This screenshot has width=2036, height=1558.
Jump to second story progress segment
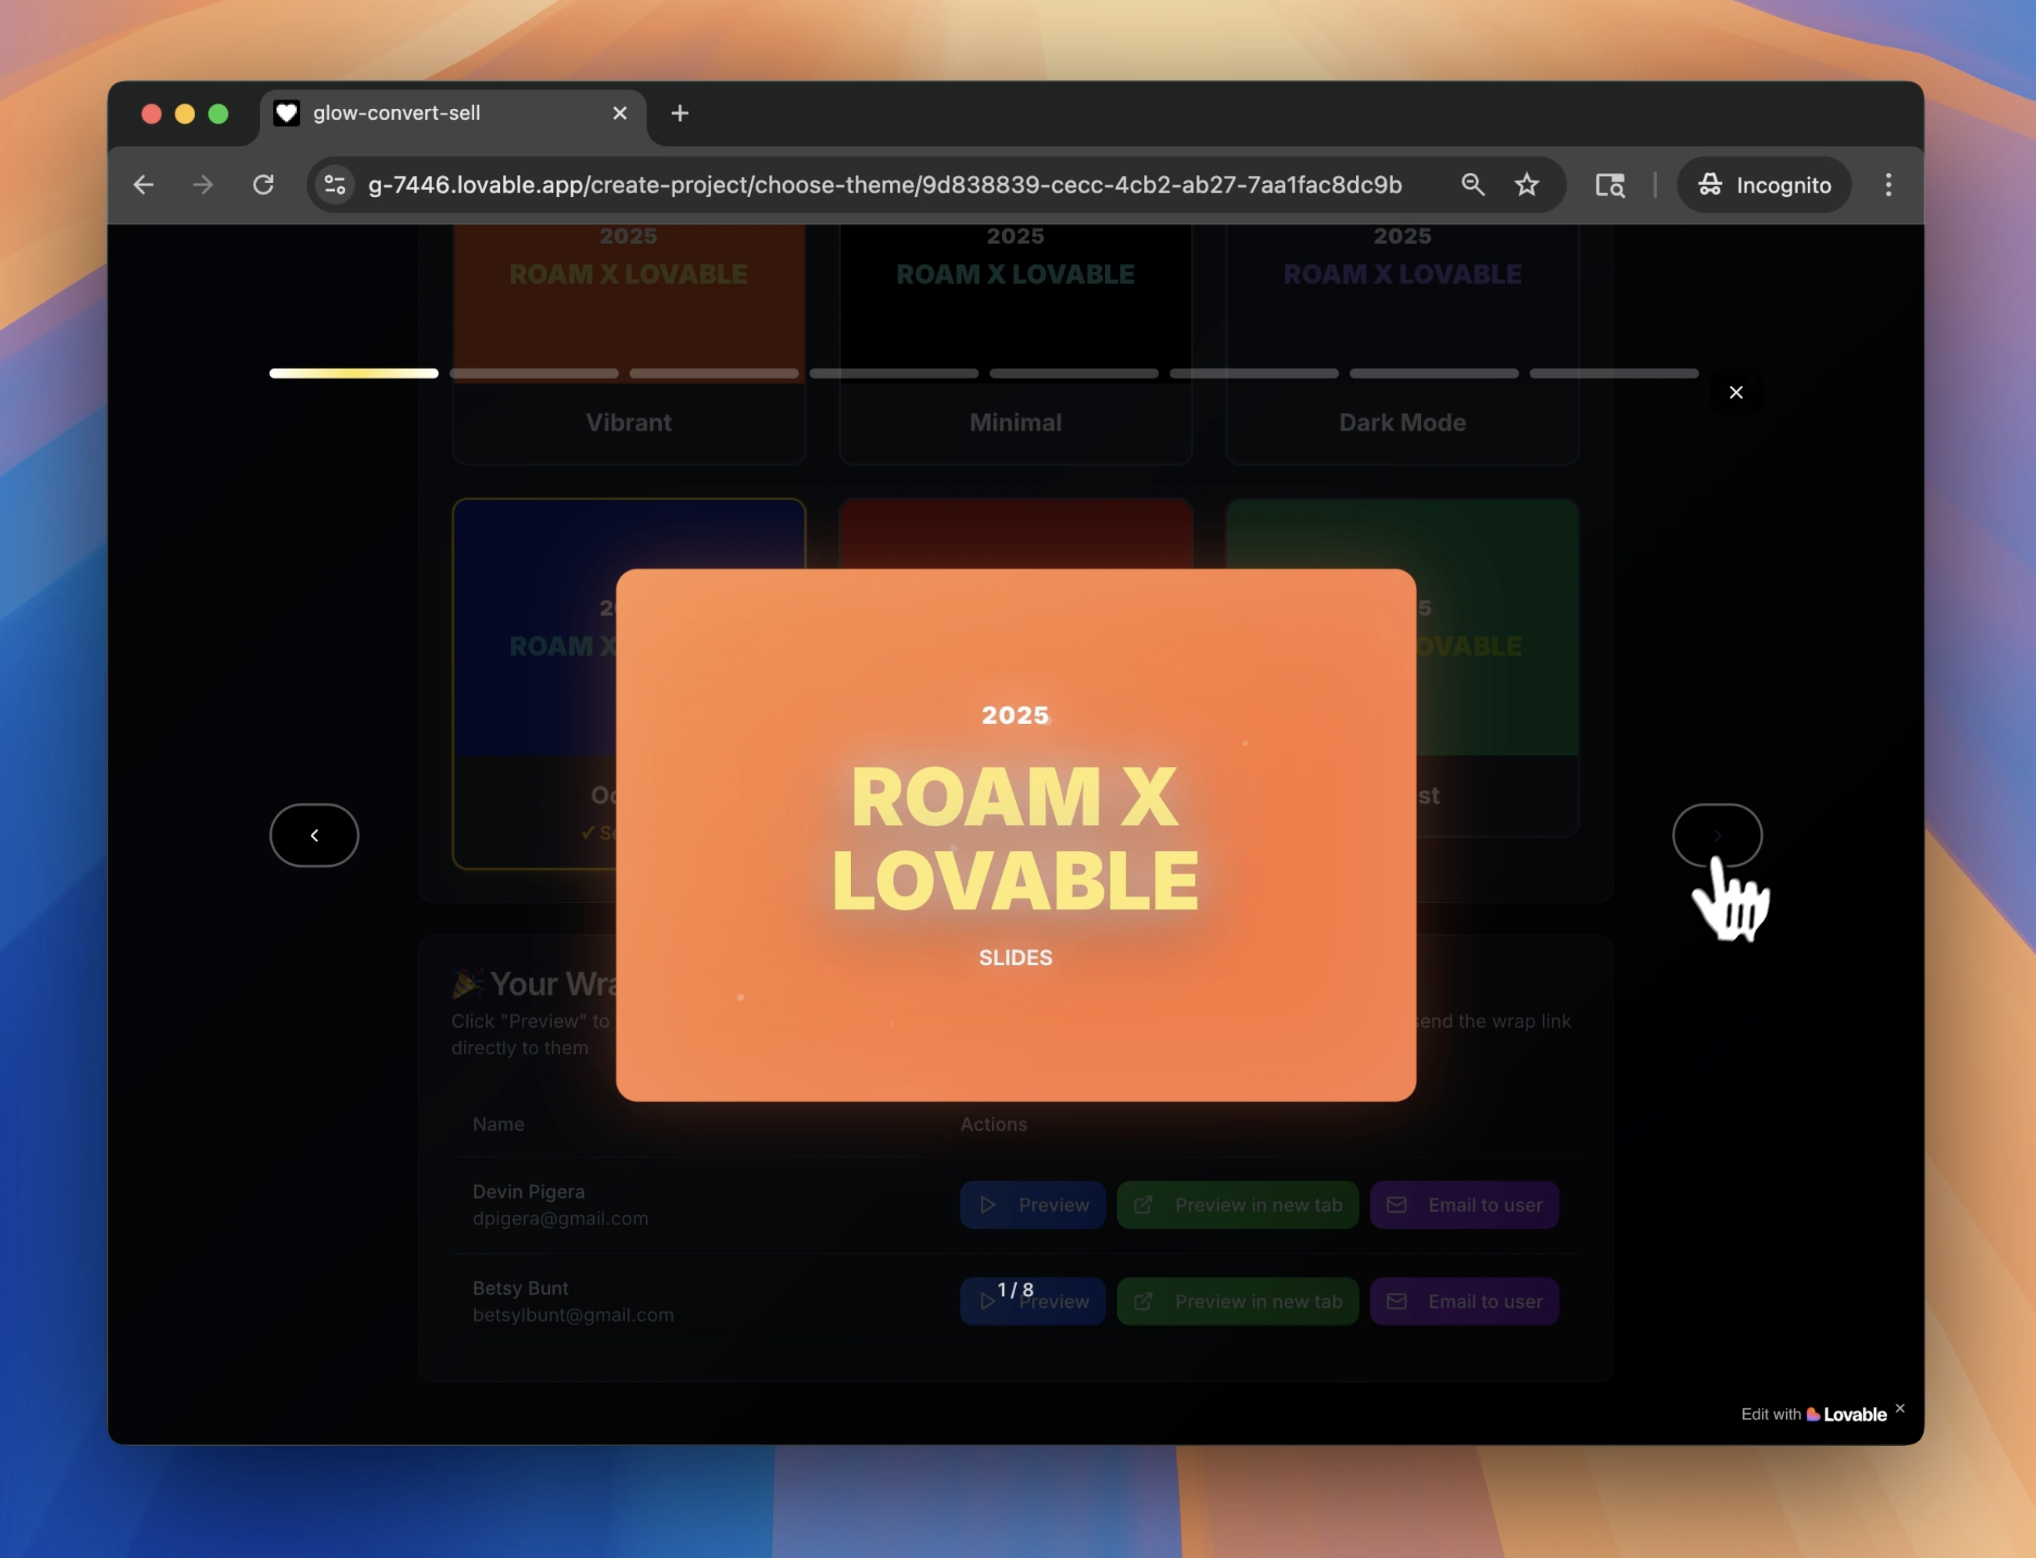click(x=534, y=373)
